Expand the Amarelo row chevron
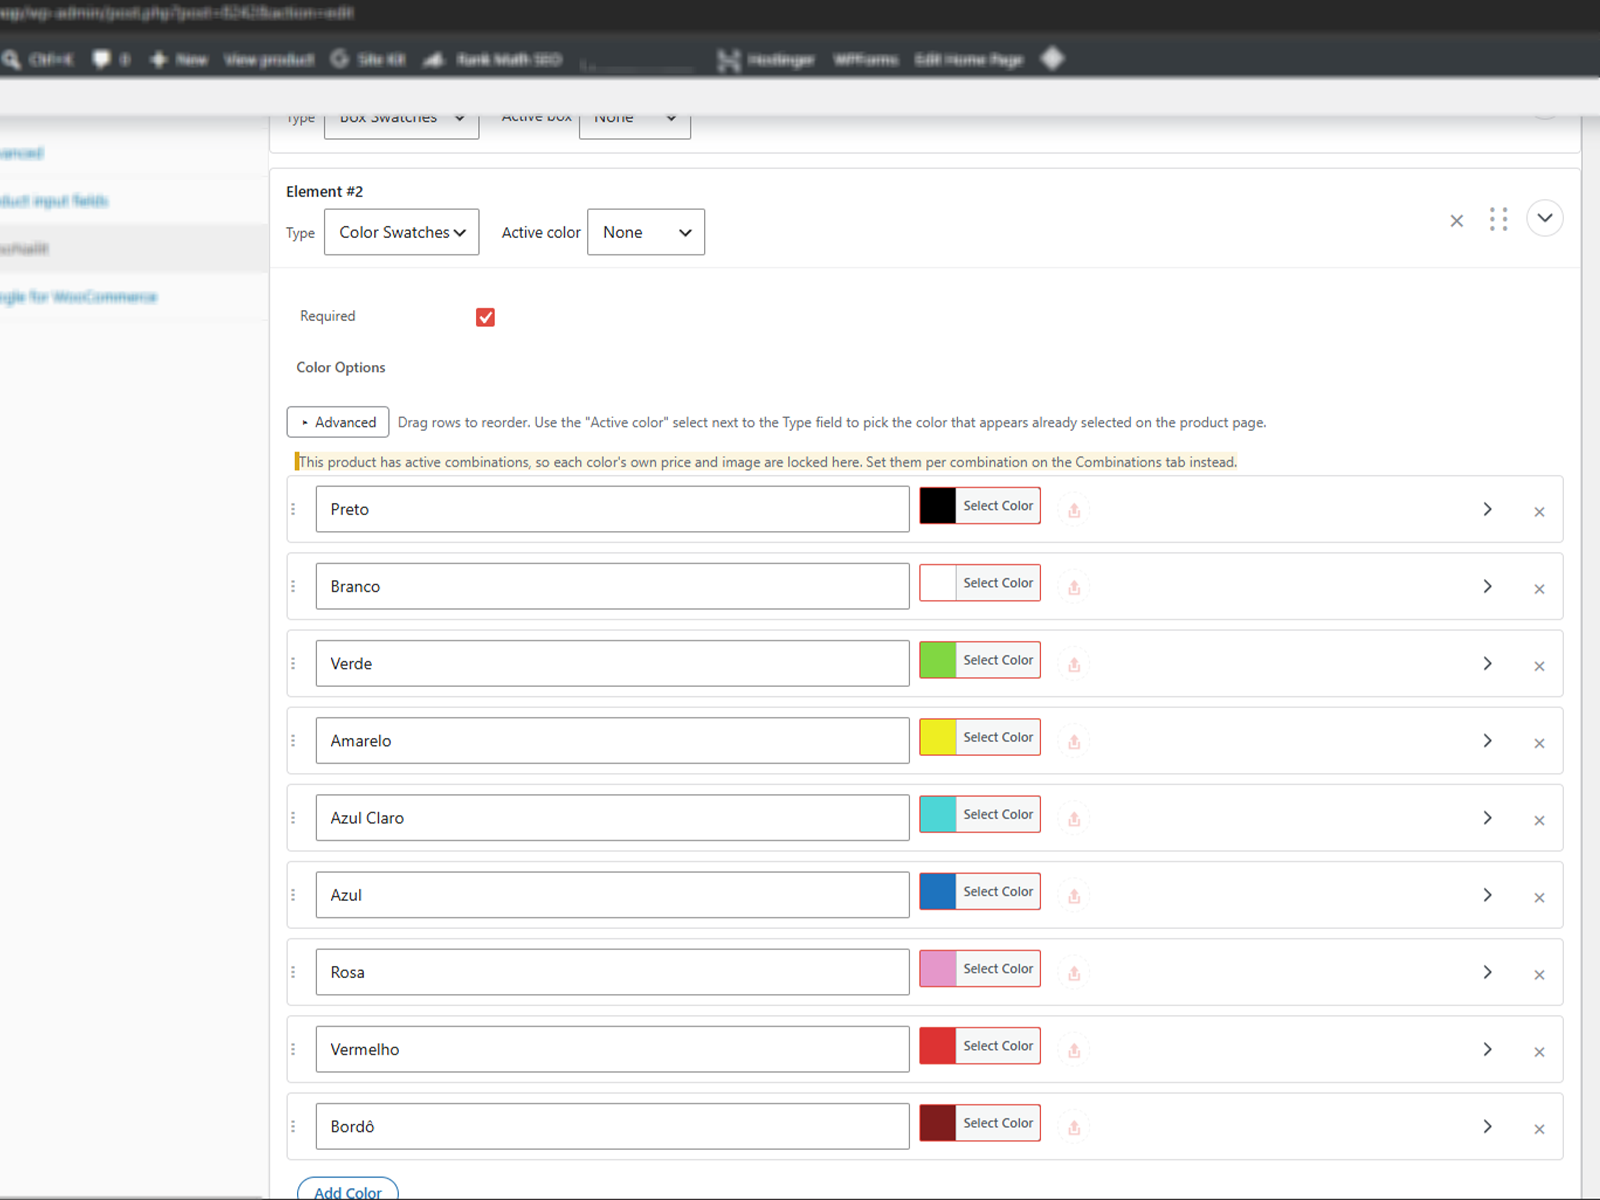 (x=1487, y=740)
